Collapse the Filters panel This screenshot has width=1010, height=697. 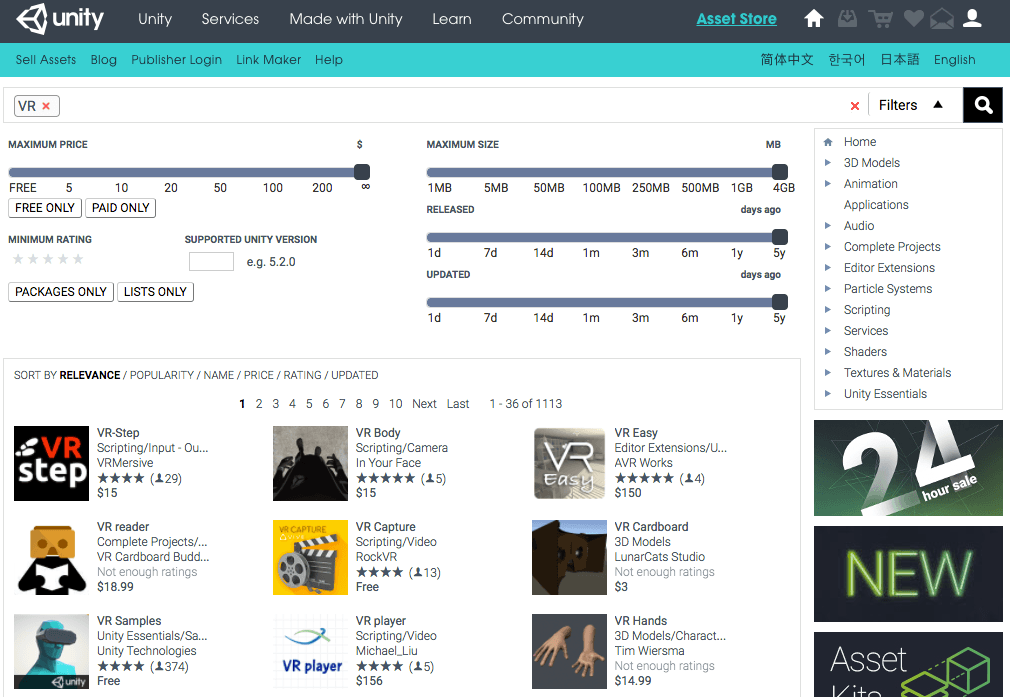tap(910, 105)
